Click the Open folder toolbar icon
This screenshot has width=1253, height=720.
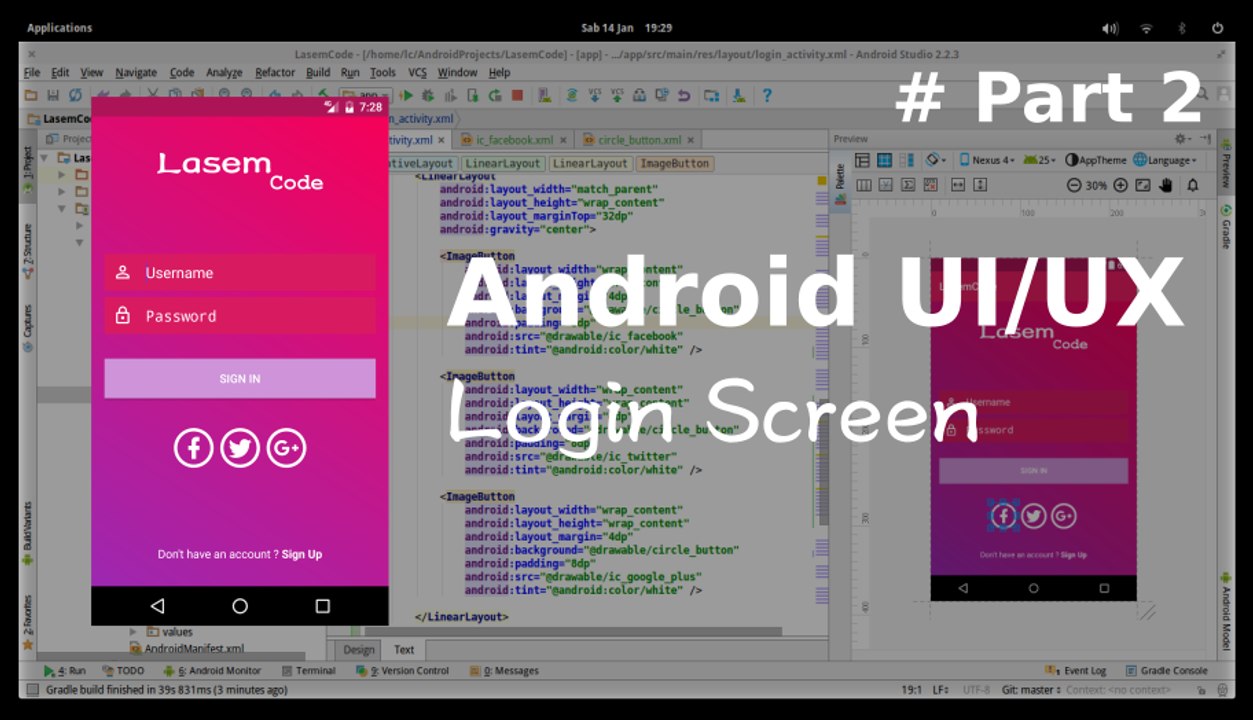pos(31,96)
